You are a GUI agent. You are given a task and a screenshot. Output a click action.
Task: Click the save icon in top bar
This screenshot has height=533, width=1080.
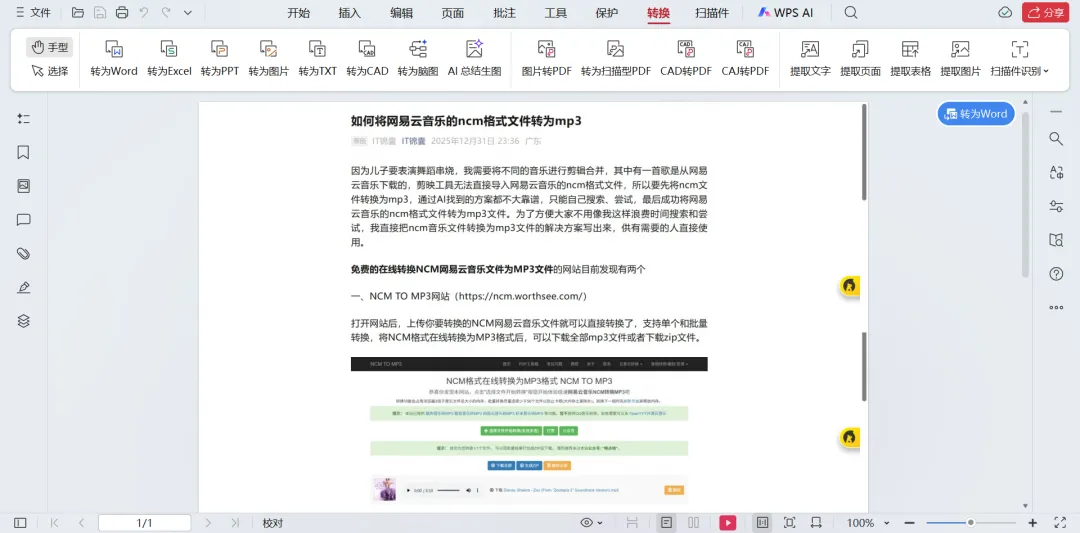tap(100, 12)
